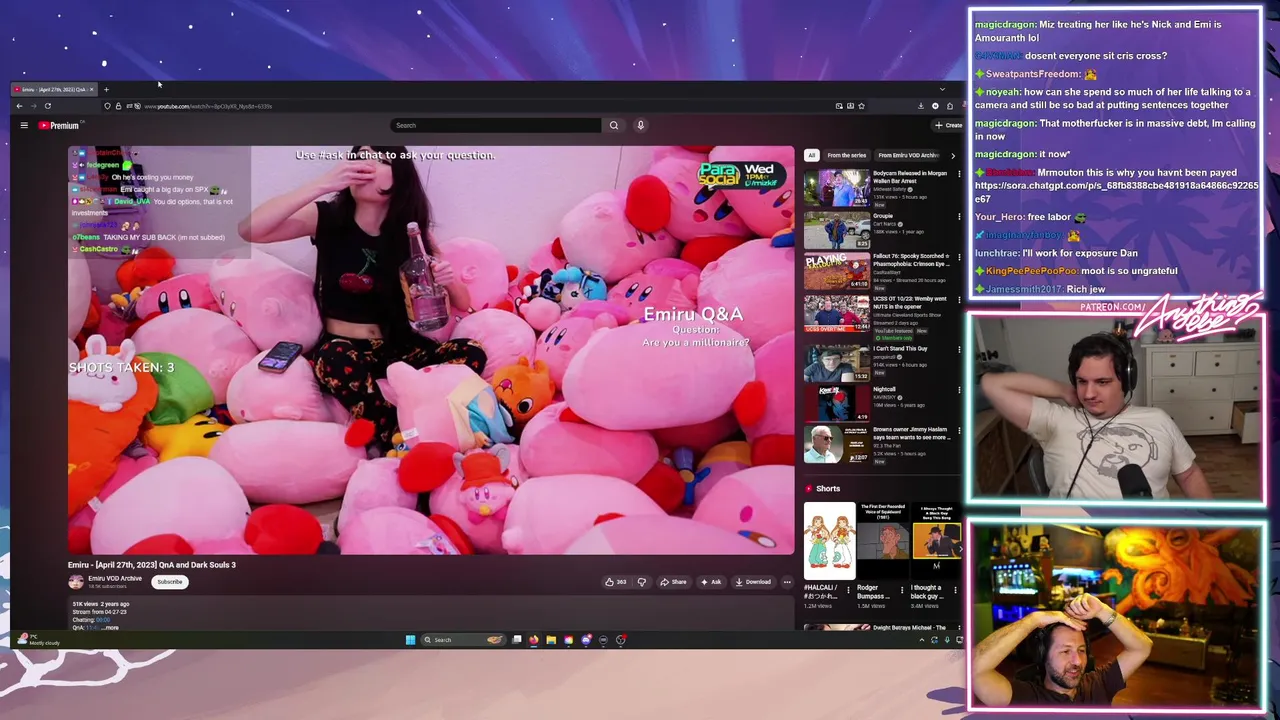Click the Sora ChatGPT link in stream chat

tap(1116, 192)
